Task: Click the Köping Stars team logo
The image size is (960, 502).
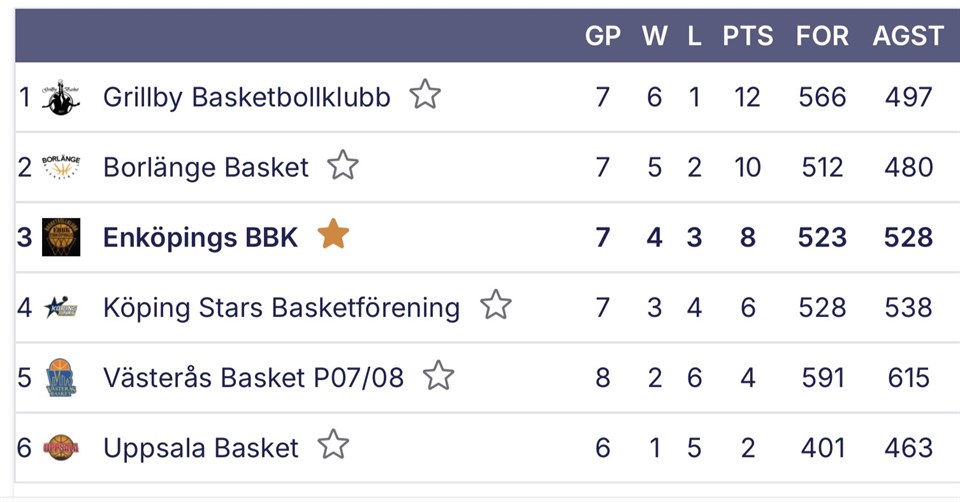Action: [x=61, y=307]
